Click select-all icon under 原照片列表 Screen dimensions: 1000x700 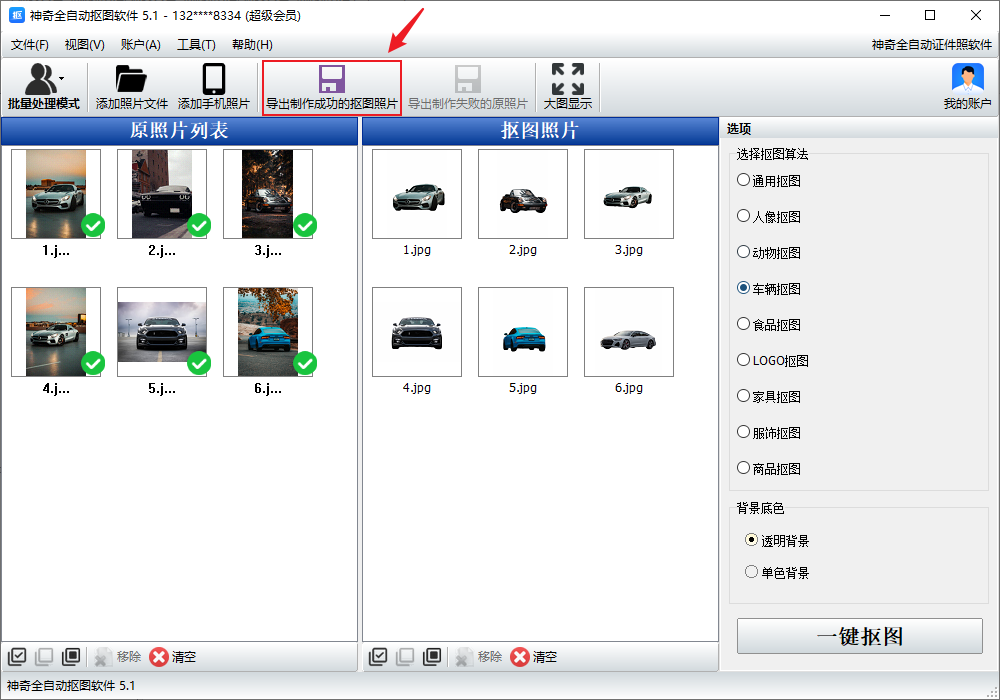[x=17, y=657]
